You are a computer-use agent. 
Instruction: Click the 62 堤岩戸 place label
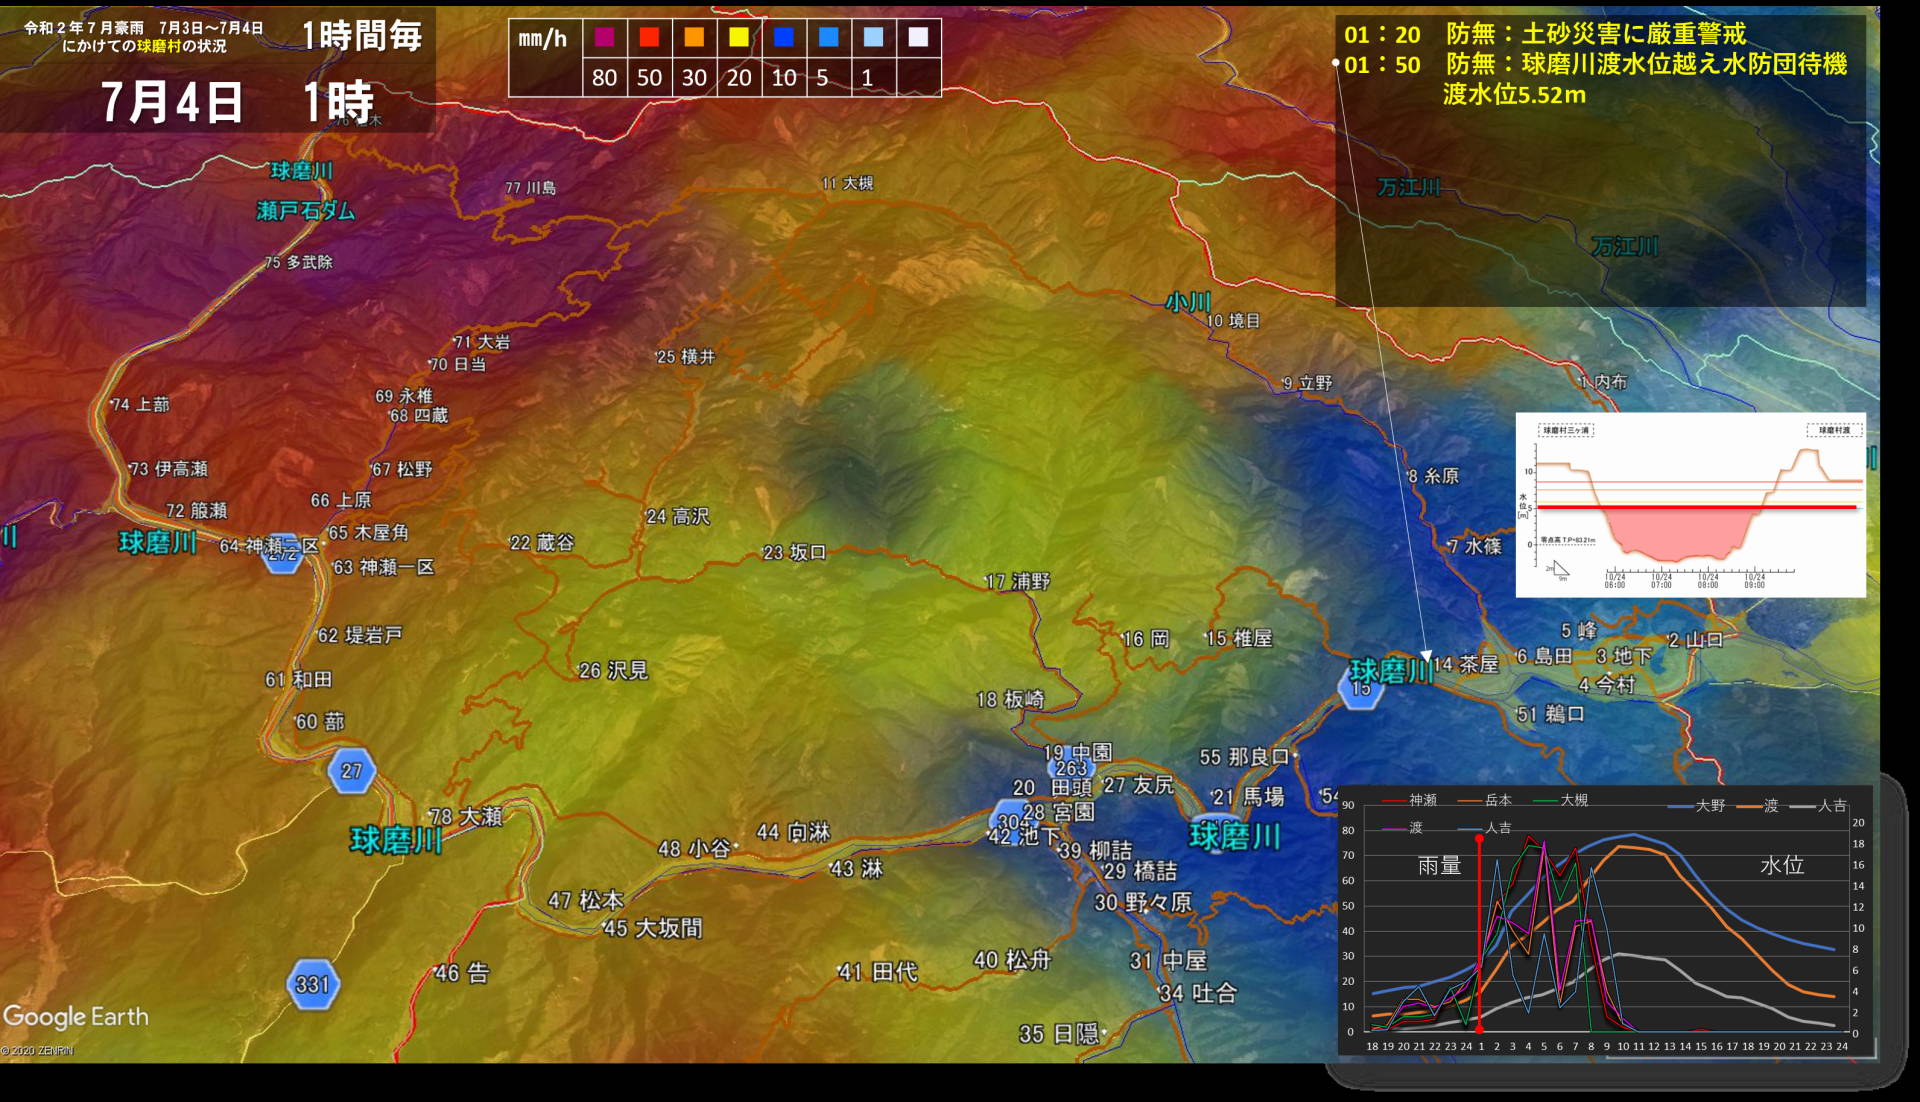(360, 635)
